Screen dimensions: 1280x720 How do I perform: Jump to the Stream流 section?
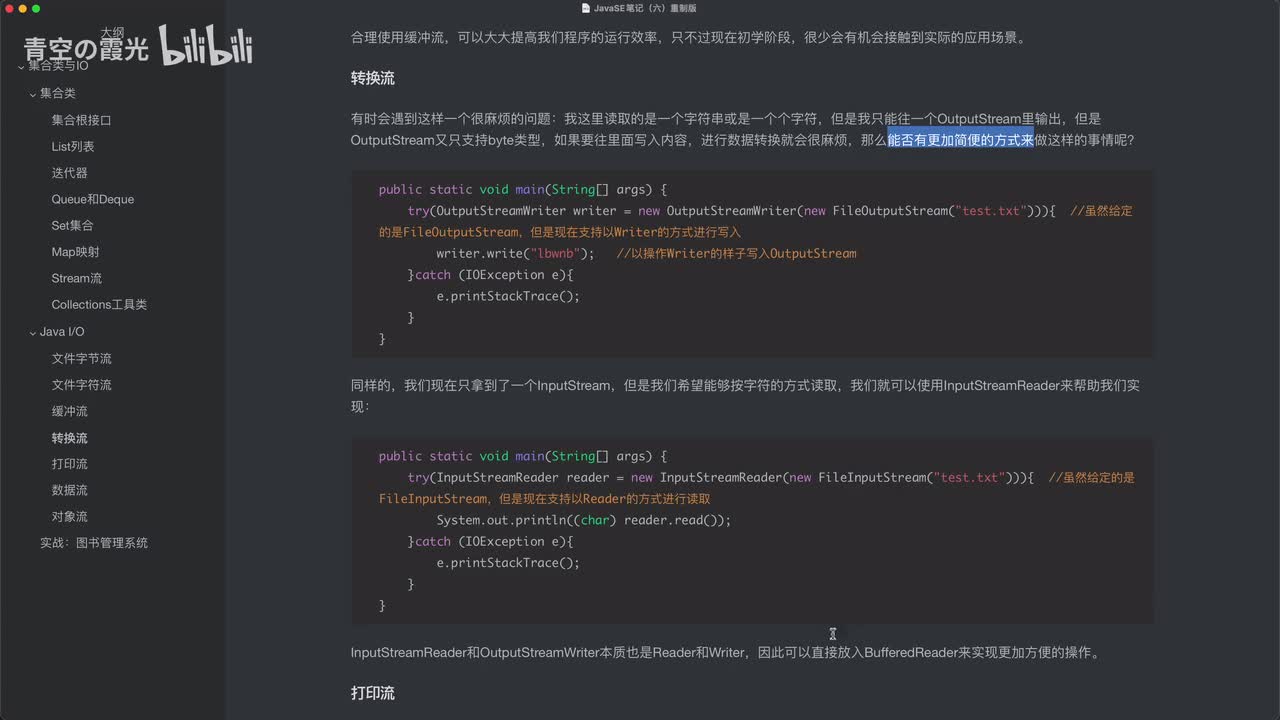pyautogui.click(x=77, y=278)
